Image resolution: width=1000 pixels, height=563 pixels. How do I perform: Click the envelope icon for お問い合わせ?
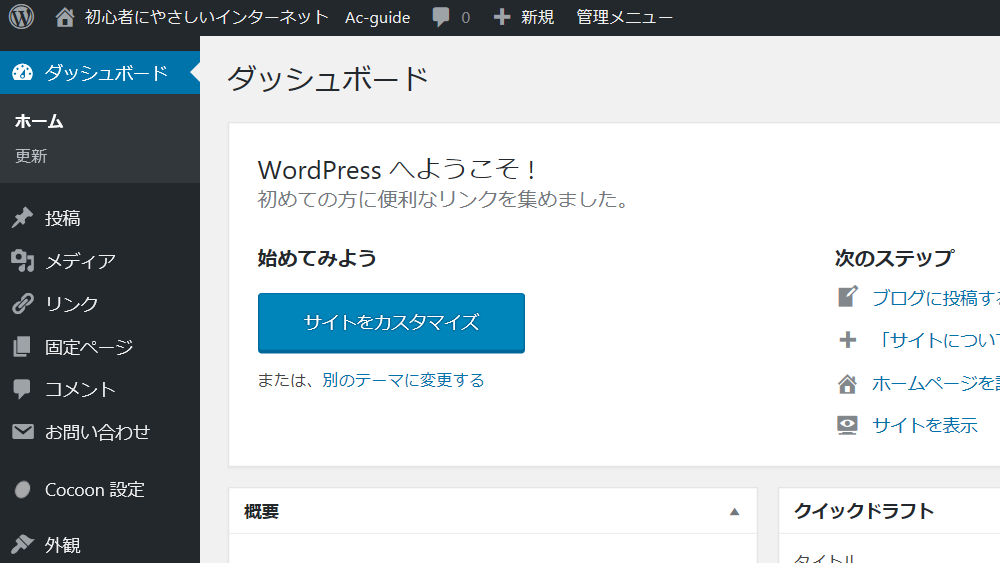[x=23, y=432]
